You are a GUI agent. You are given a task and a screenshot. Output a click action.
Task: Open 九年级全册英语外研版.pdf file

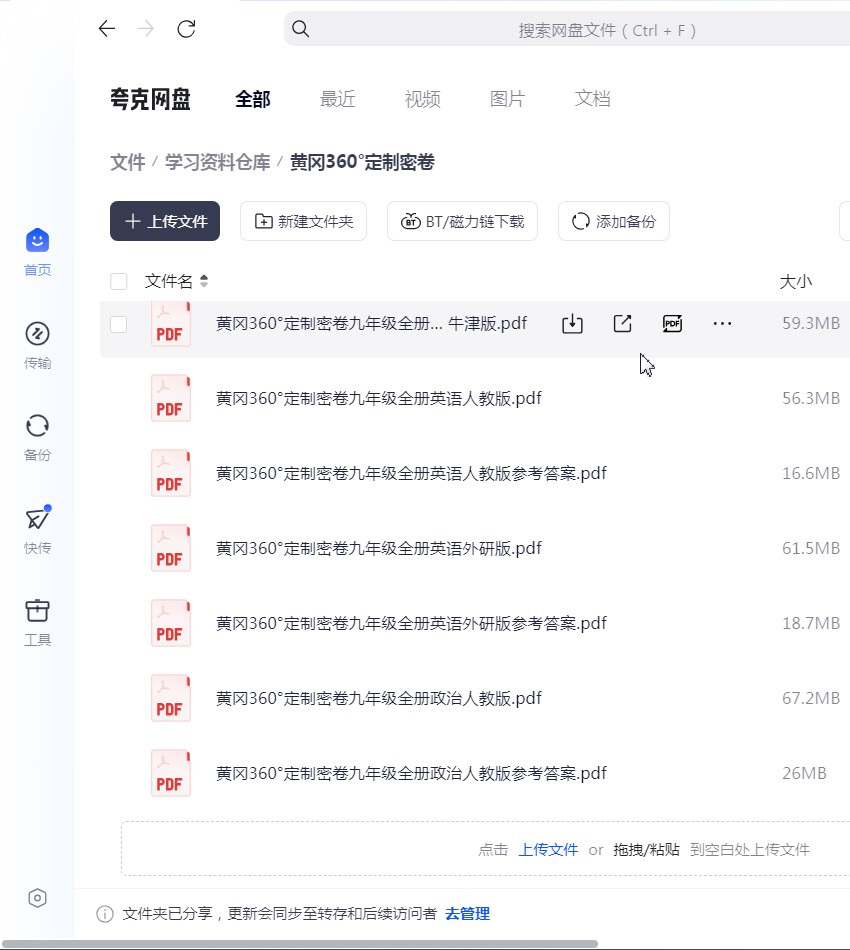tap(379, 548)
